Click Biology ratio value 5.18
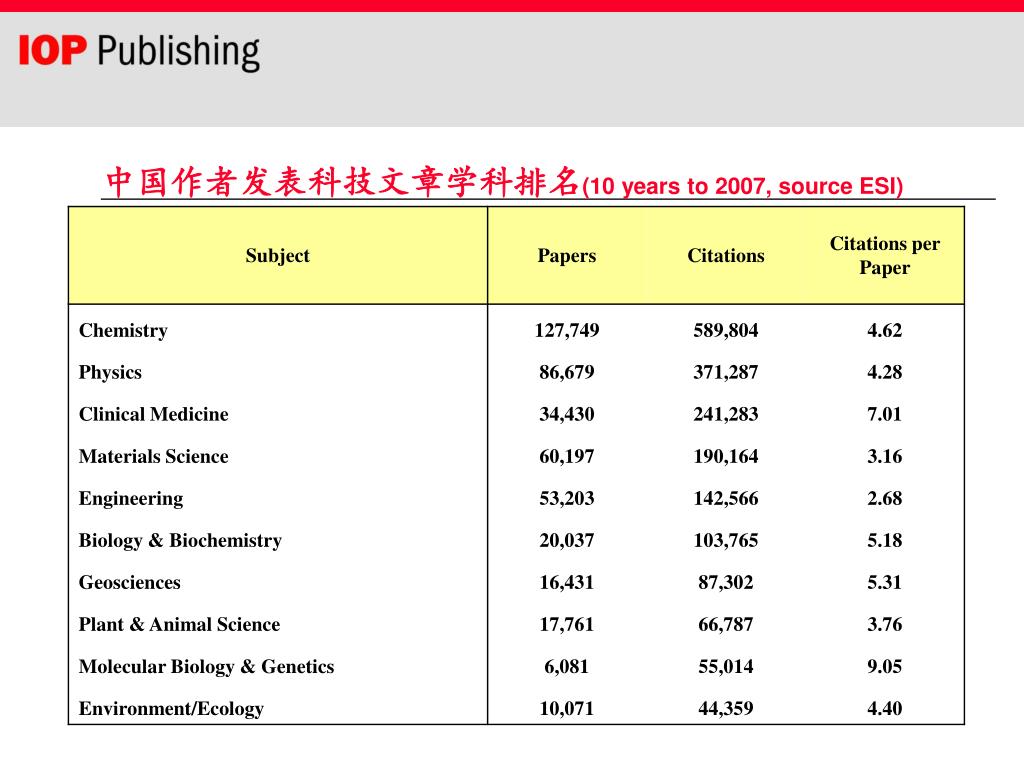Screen dimensions: 1024x768 coord(884,541)
